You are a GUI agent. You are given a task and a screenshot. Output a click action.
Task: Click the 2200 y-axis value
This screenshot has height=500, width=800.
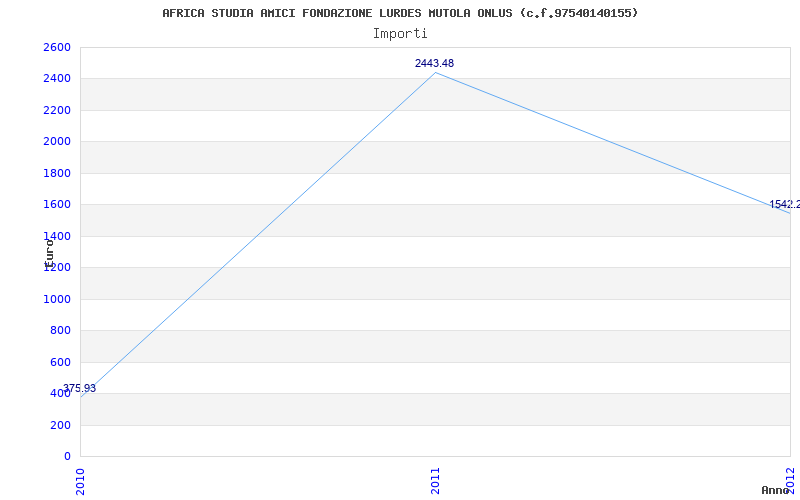(57, 110)
